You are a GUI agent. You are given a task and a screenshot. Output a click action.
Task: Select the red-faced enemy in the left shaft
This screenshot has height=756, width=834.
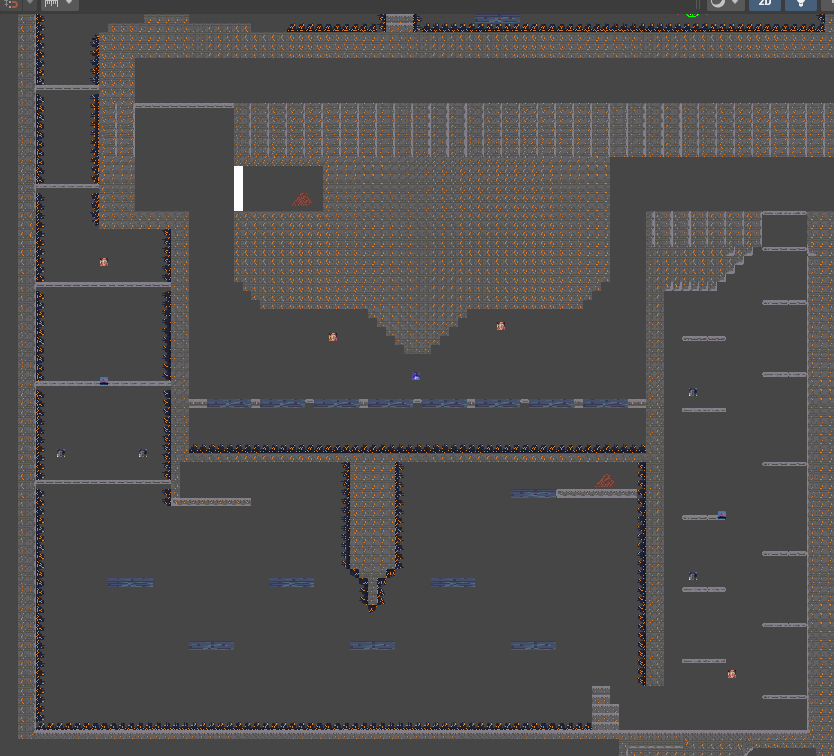104,262
